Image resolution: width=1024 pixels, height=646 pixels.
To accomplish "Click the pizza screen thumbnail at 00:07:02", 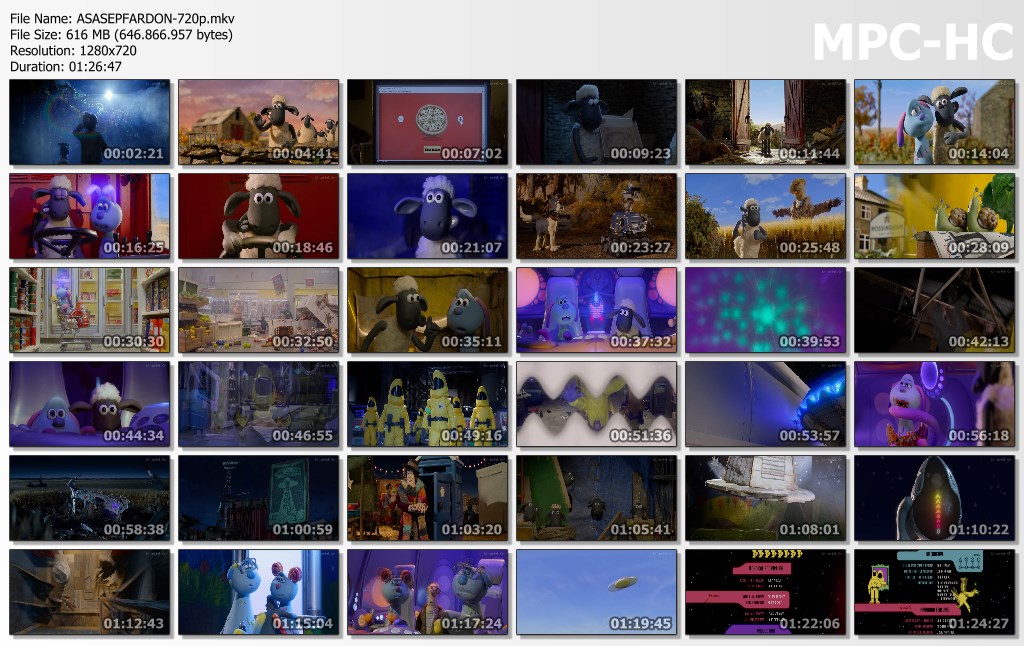I will click(x=428, y=122).
